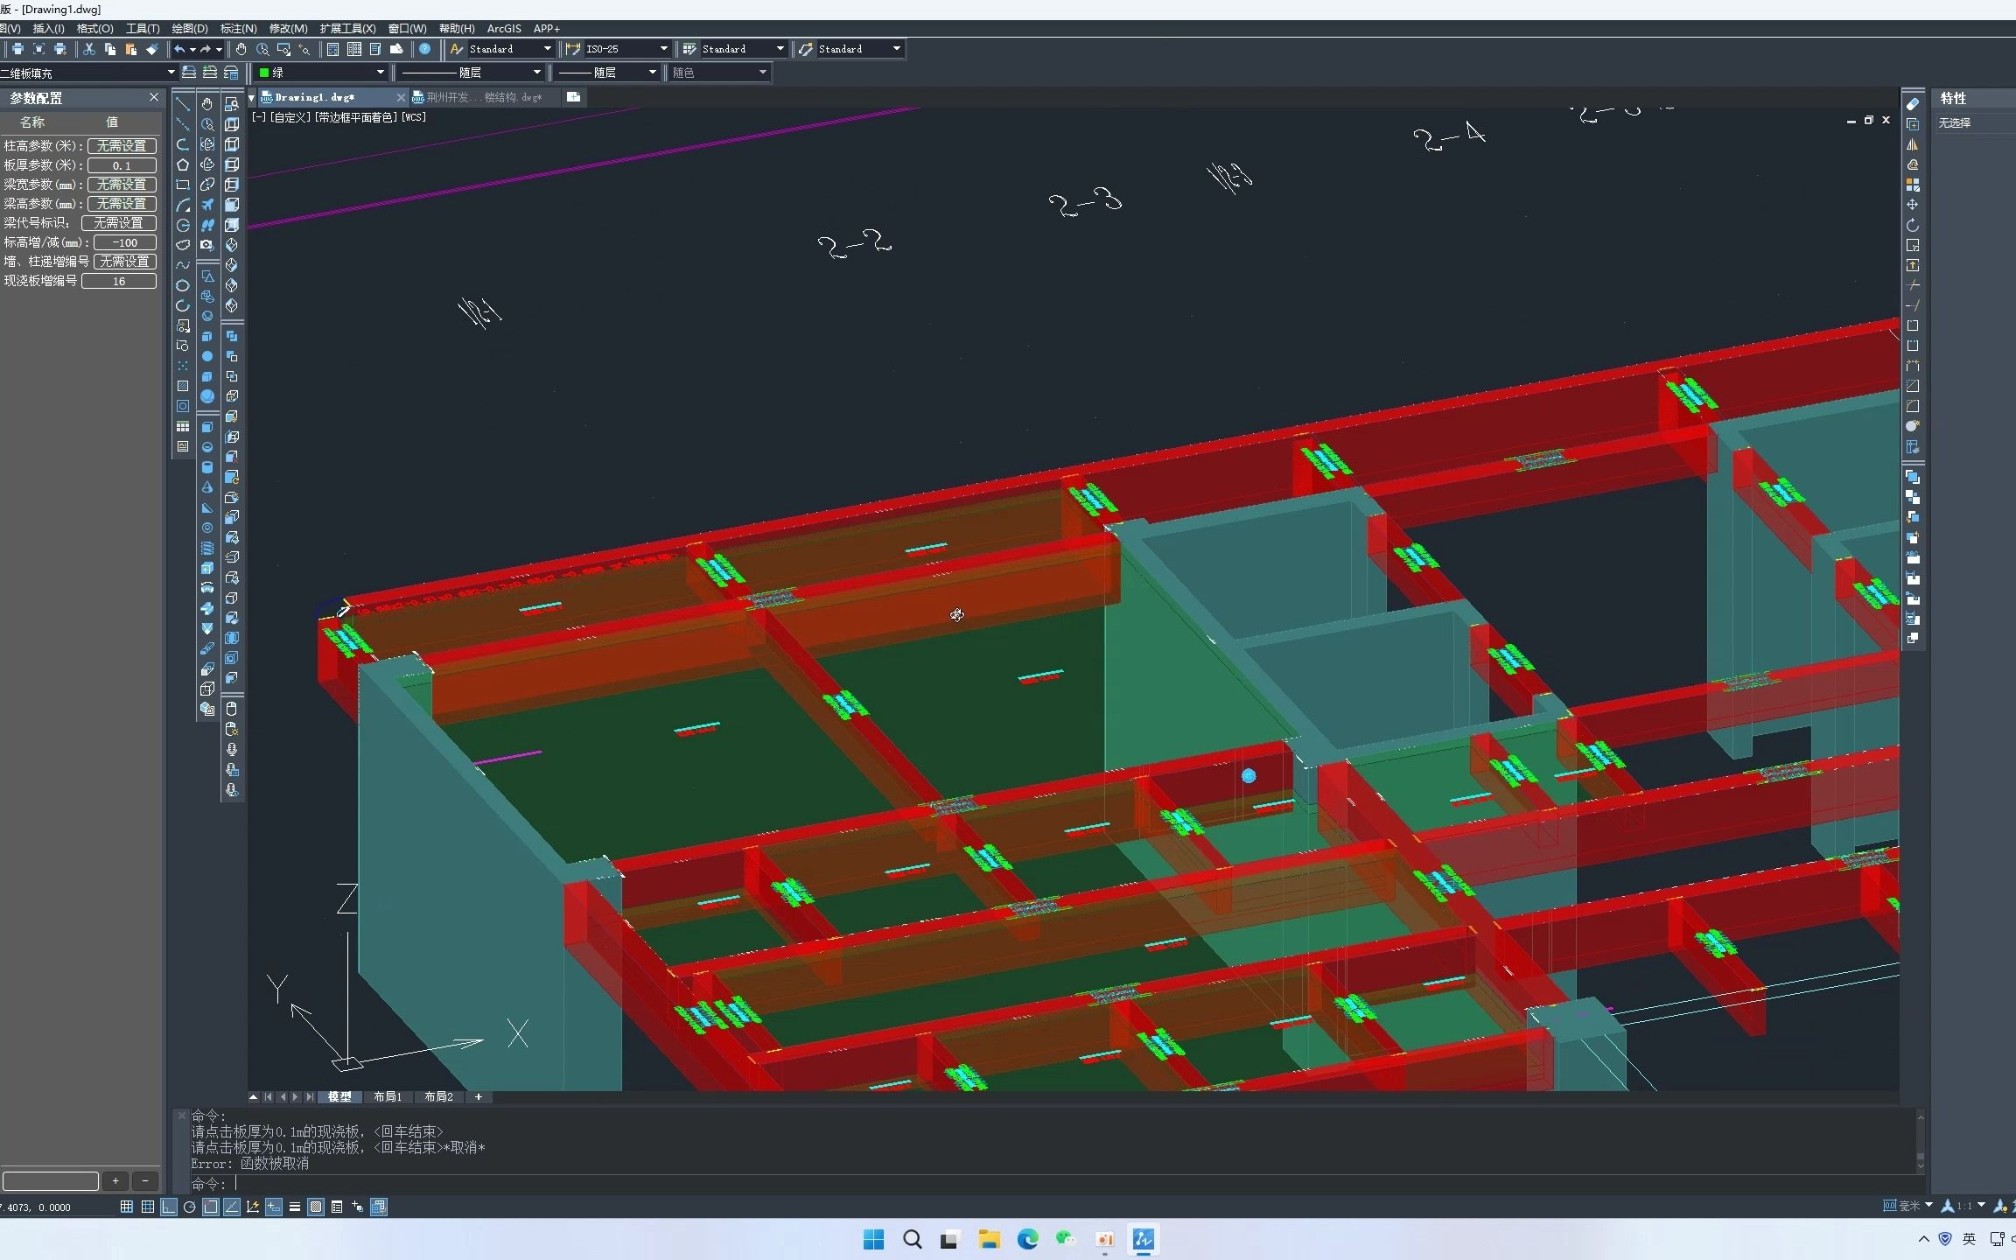Toggle Ortho mode in status bar
Viewport: 2016px width, 1260px height.
tap(169, 1207)
